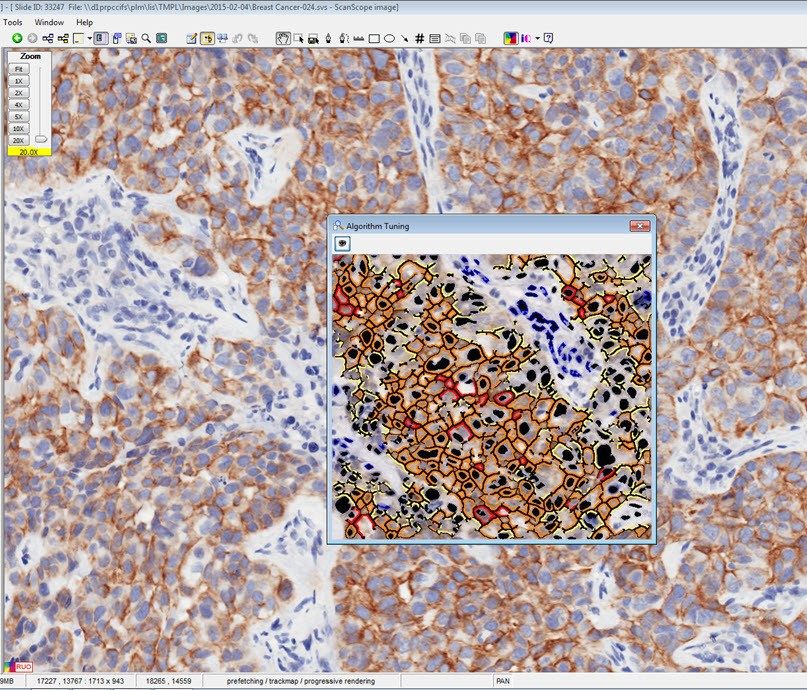Open the Window menu
Screen dimensions: 807x690
pyautogui.click(x=48, y=22)
